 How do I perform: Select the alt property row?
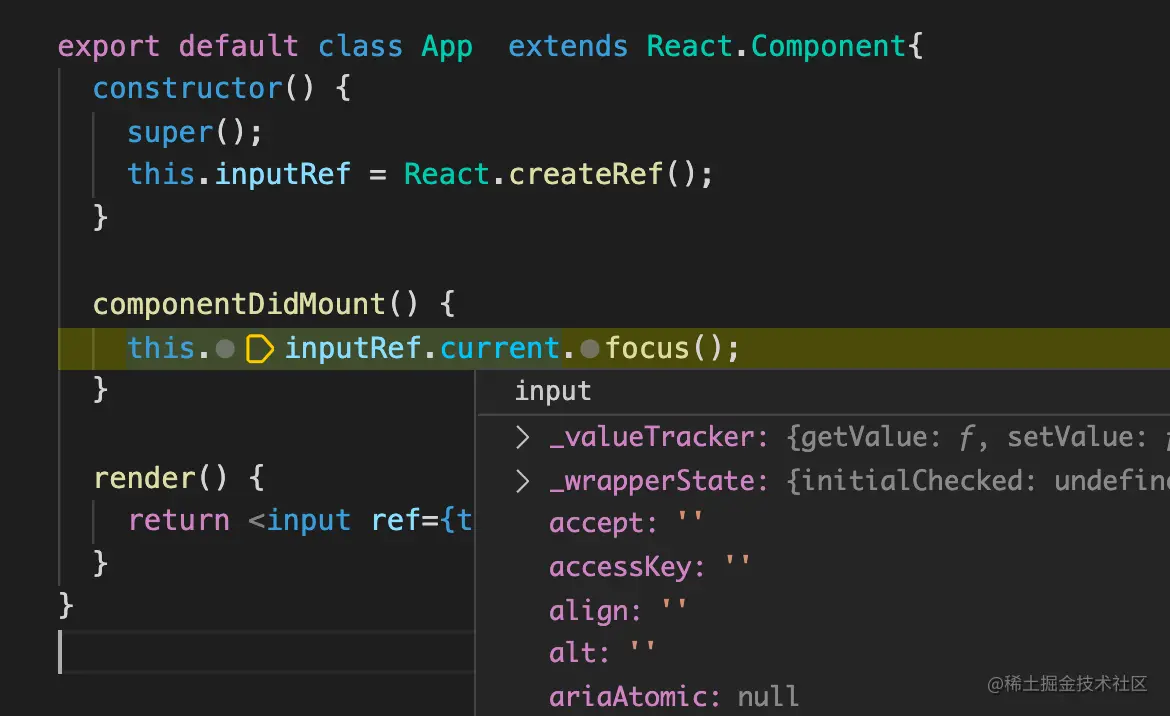[x=822, y=653]
